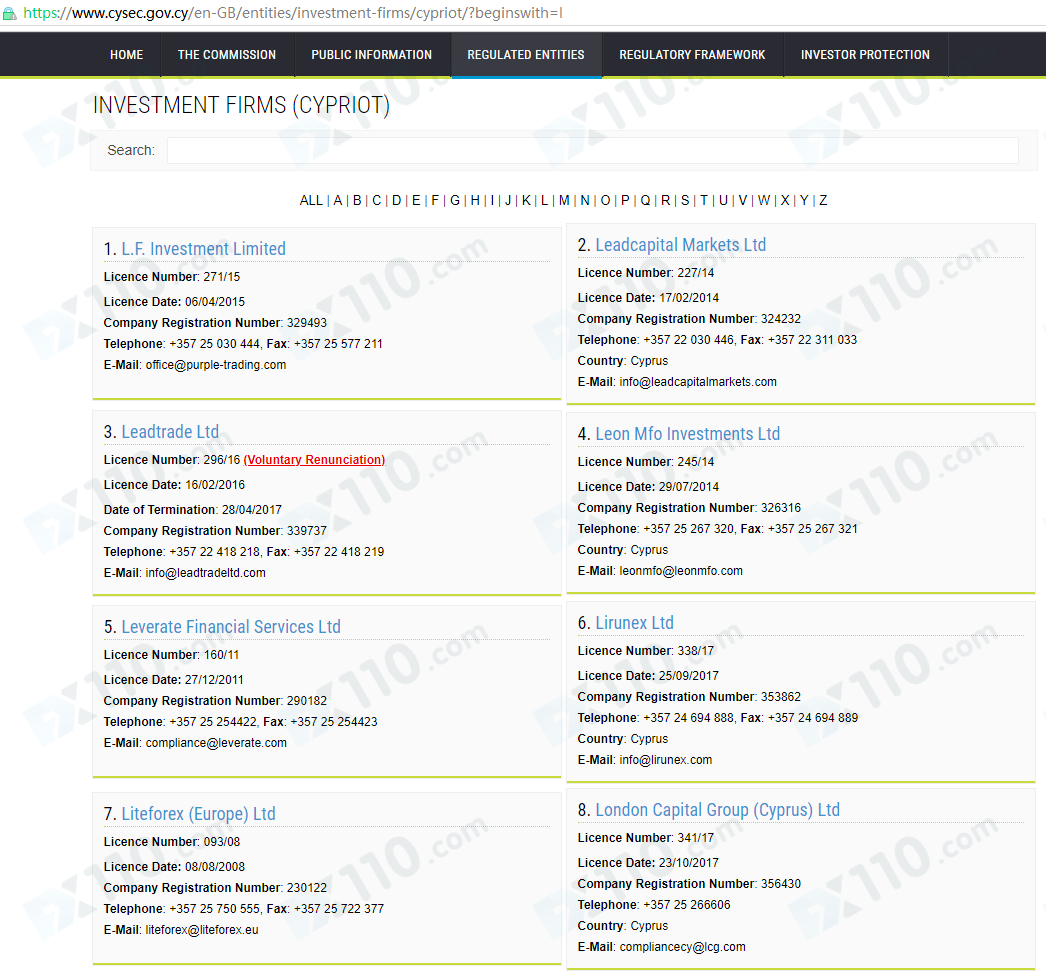Open L.F. Investment Limited entry
This screenshot has width=1046, height=971.
tap(203, 249)
